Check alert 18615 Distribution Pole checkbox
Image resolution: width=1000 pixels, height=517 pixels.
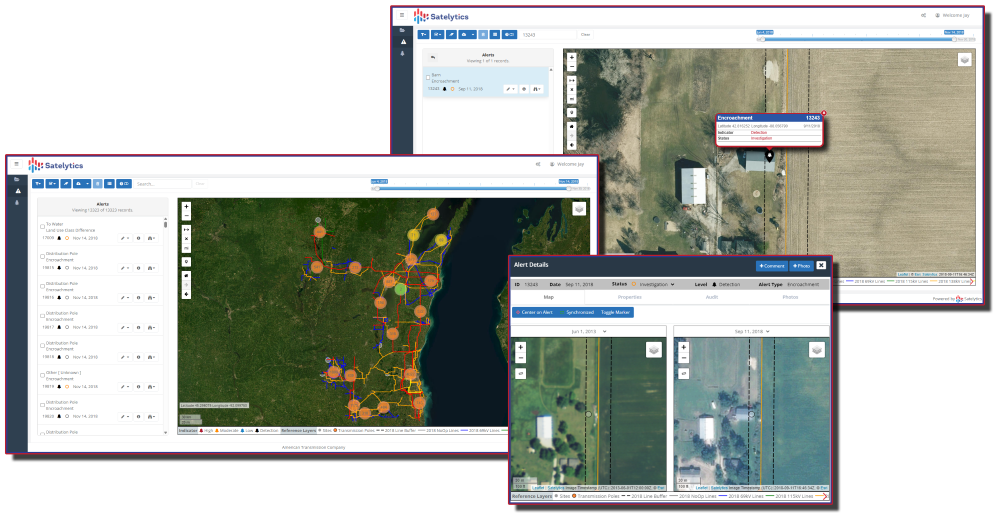(43, 256)
